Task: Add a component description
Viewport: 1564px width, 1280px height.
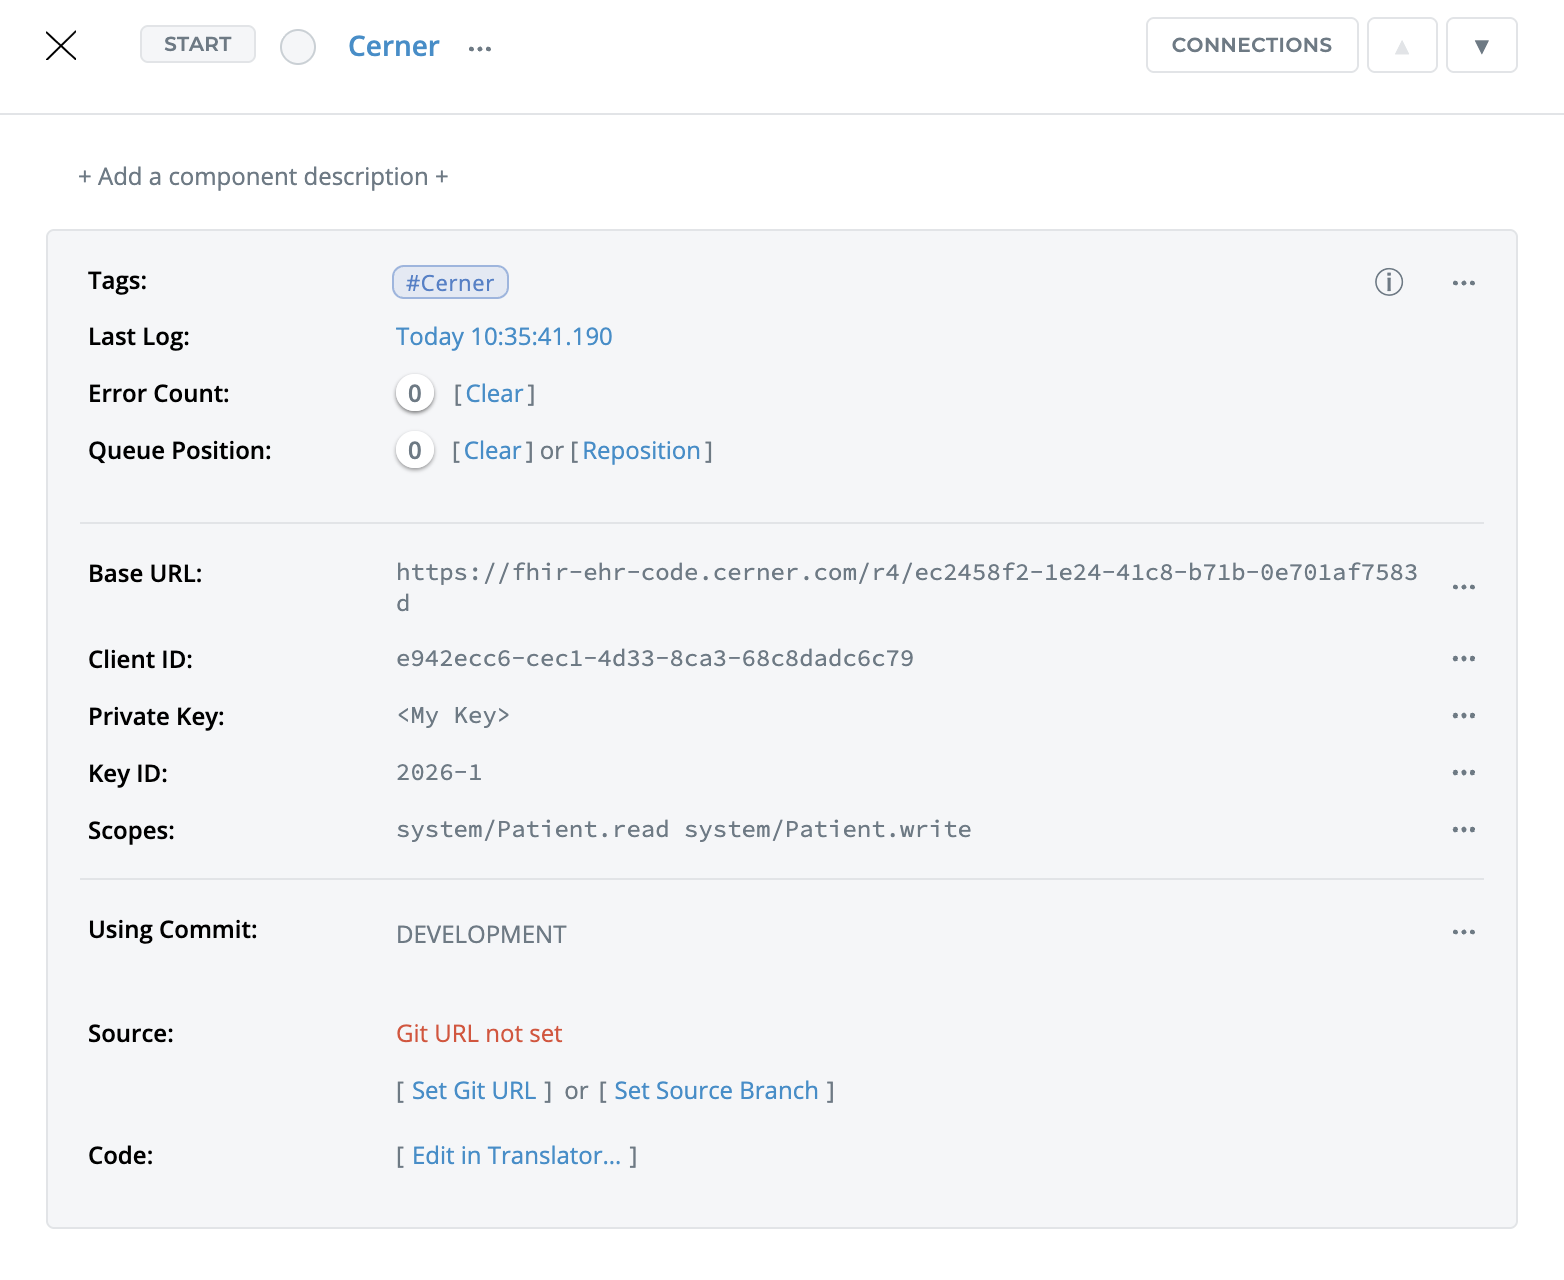Action: [x=263, y=177]
